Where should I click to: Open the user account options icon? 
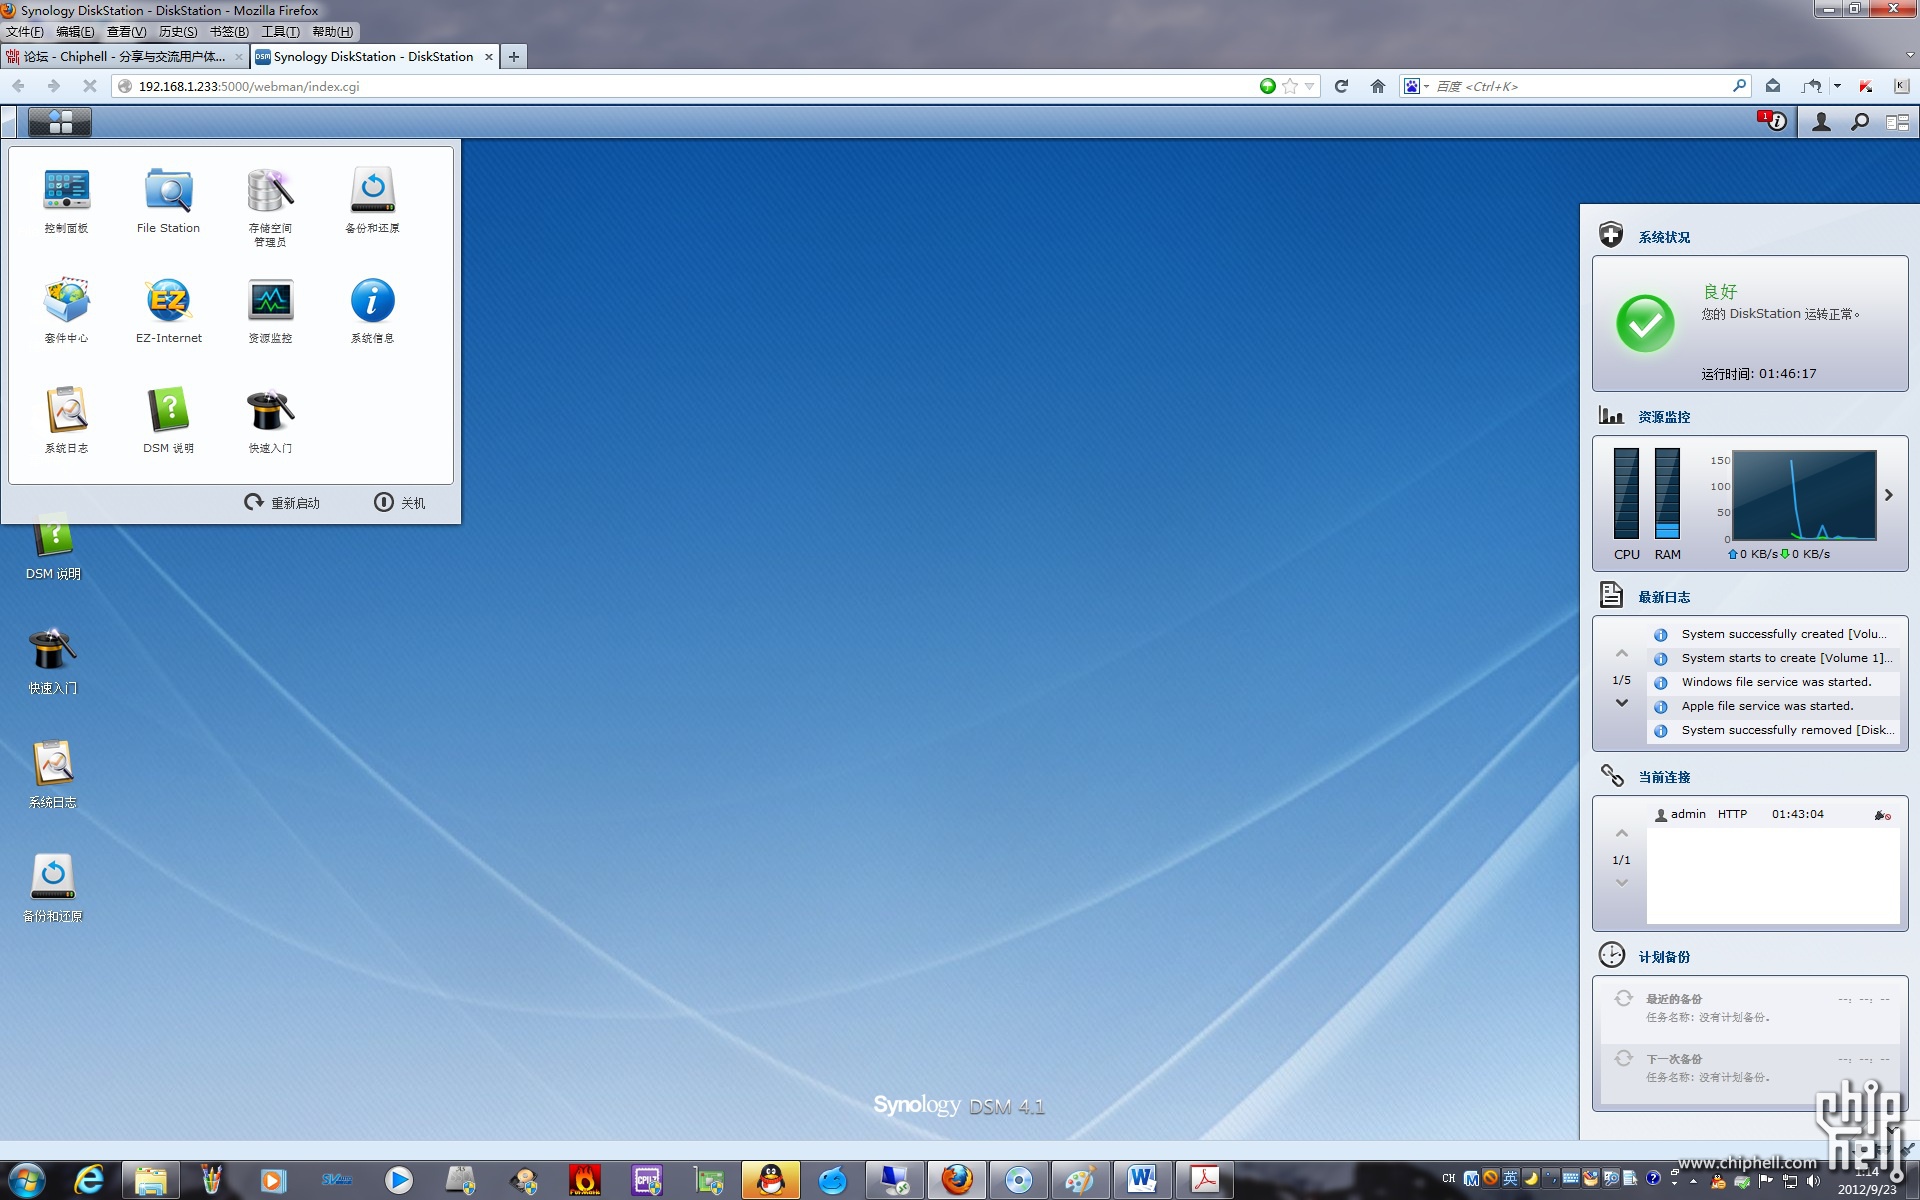[x=1821, y=122]
